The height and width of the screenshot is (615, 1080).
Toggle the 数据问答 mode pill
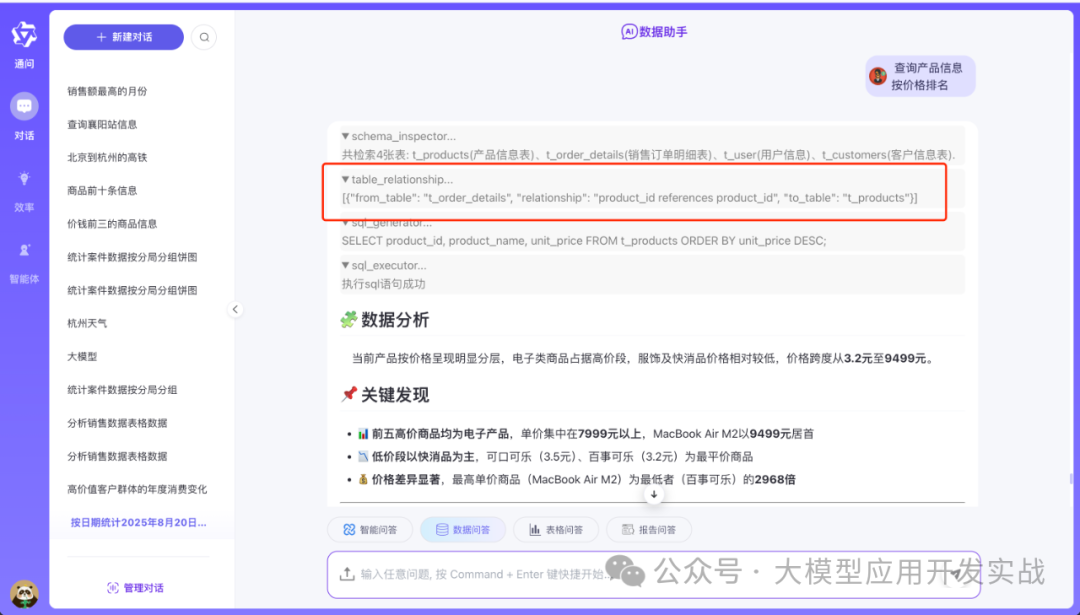pos(463,530)
